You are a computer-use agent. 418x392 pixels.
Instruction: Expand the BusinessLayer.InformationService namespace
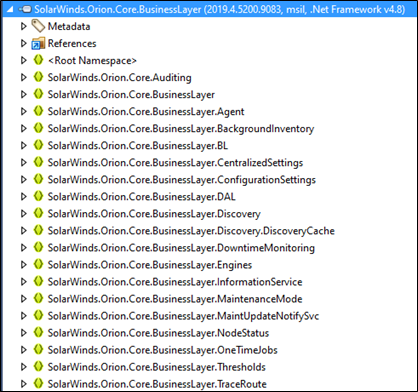(23, 281)
